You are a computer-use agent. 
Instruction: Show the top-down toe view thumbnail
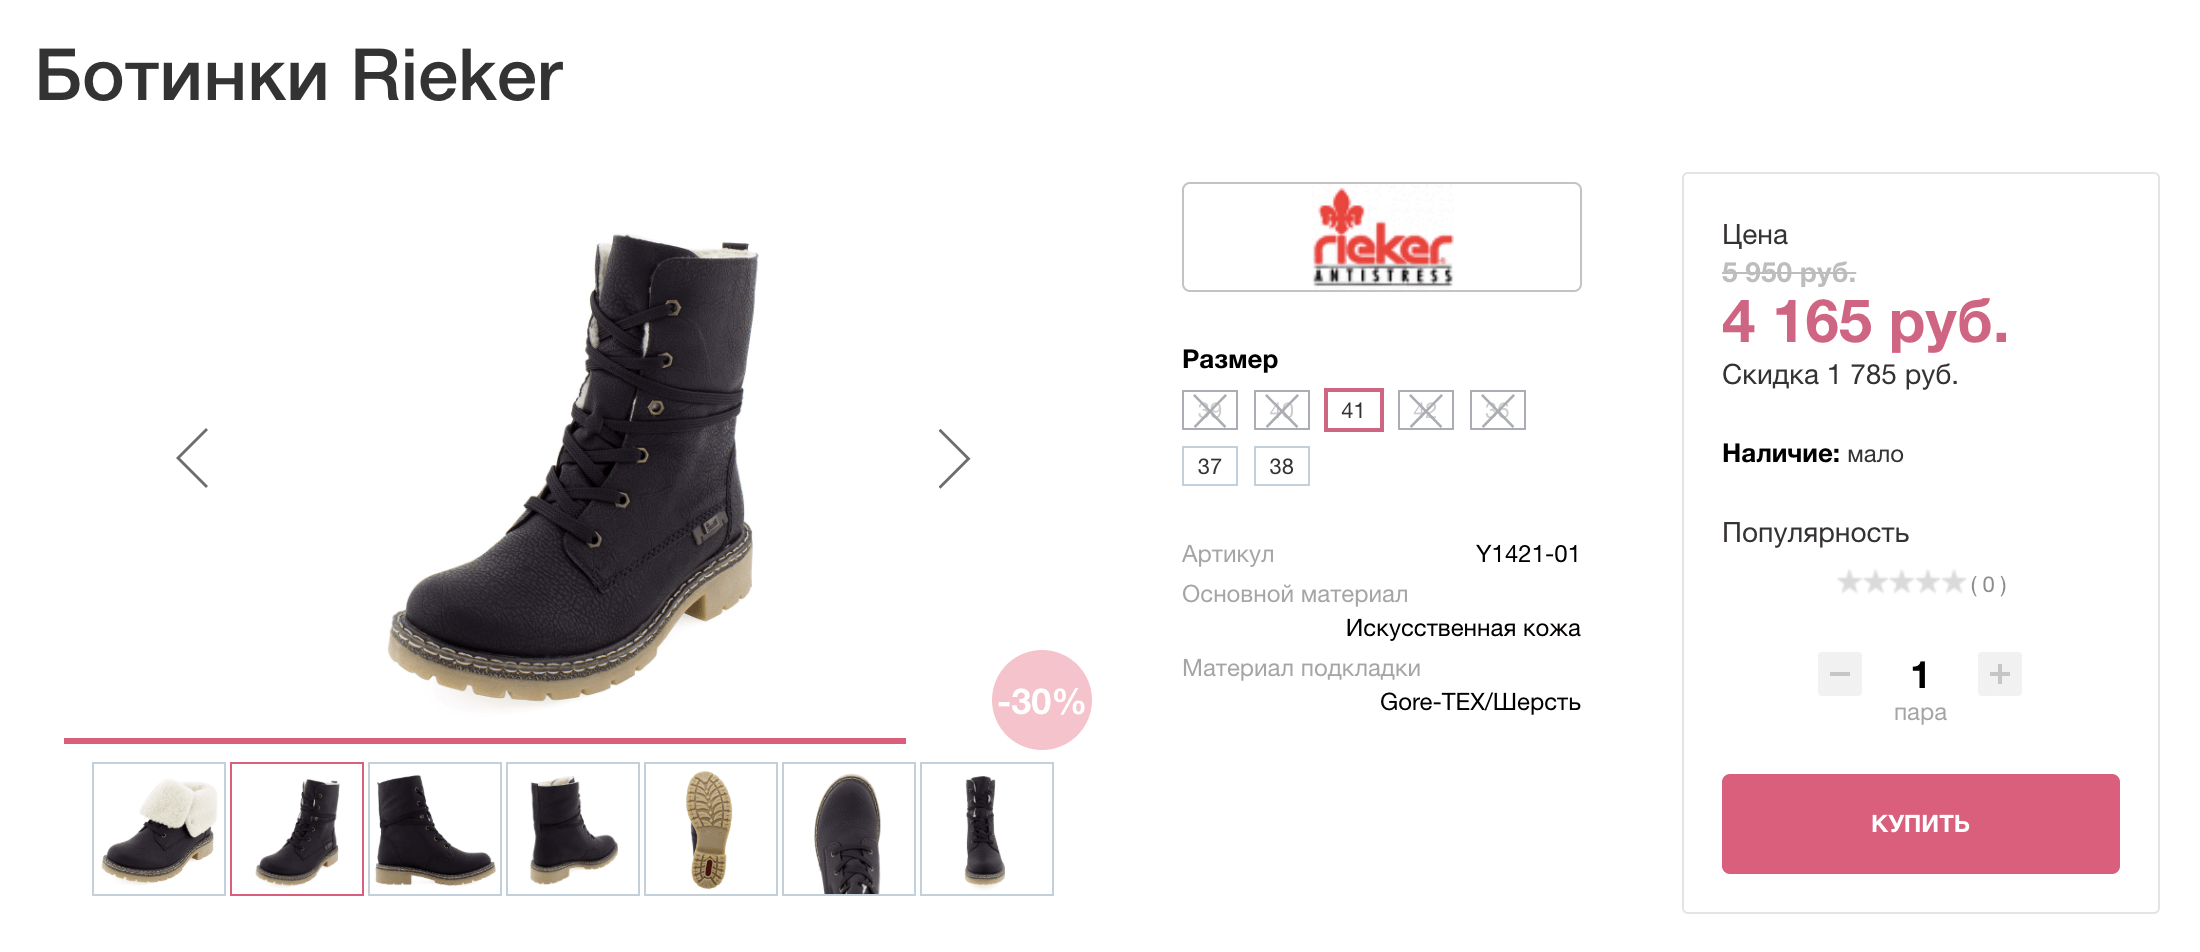click(849, 829)
